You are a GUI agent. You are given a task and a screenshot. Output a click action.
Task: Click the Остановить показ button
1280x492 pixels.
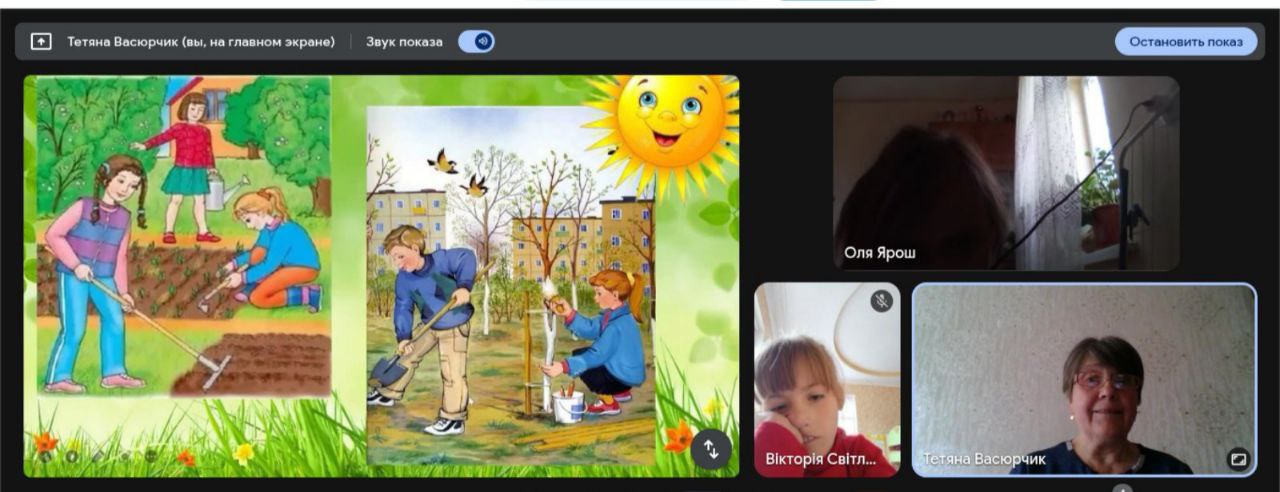(x=1186, y=41)
